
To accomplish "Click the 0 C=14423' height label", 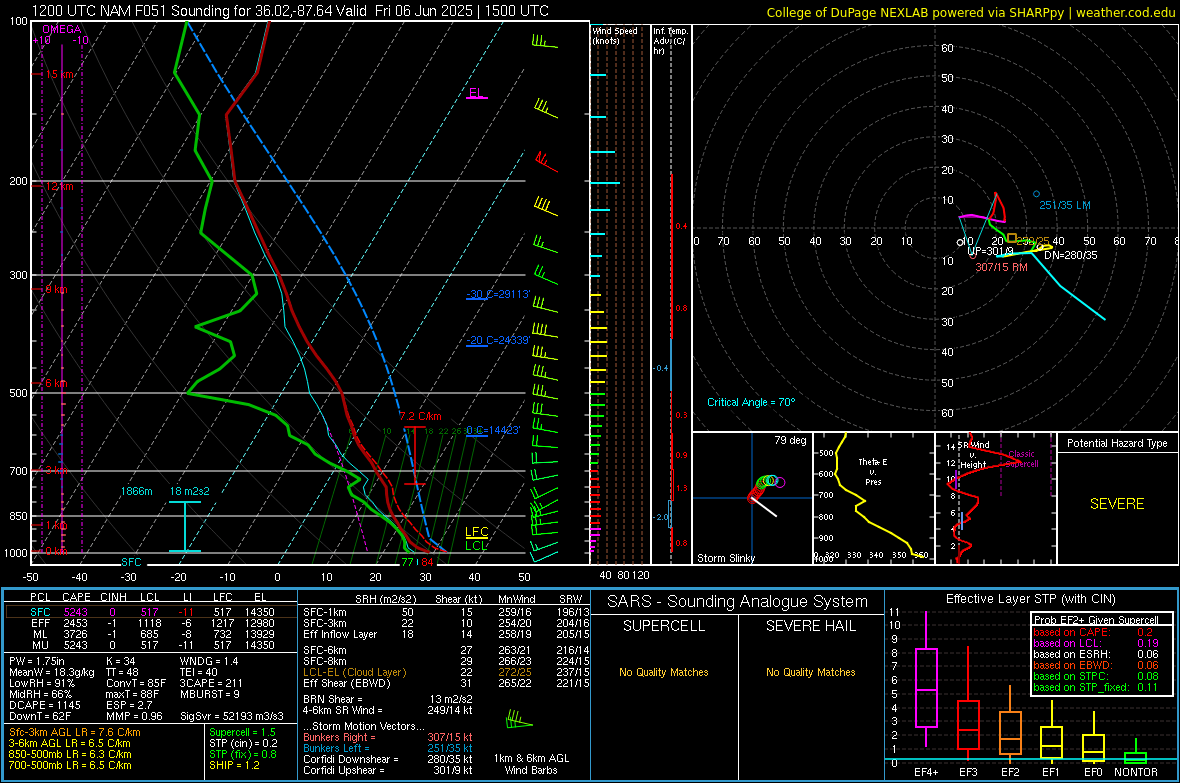I will (x=494, y=430).
